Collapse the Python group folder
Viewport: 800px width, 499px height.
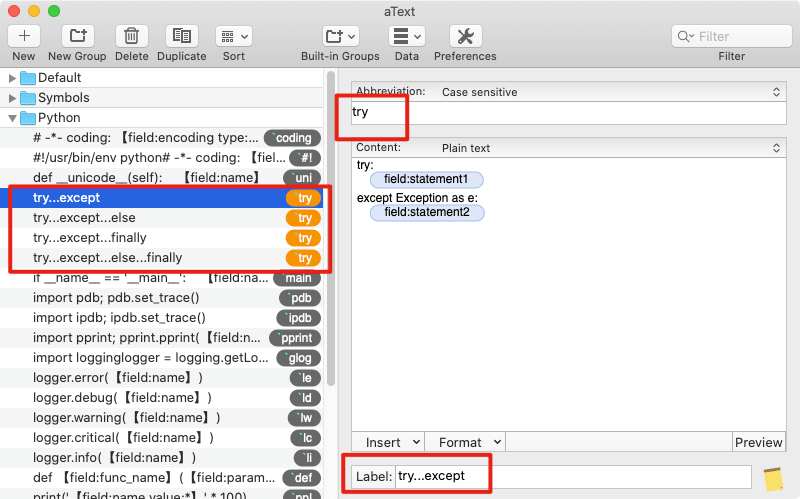[x=13, y=118]
